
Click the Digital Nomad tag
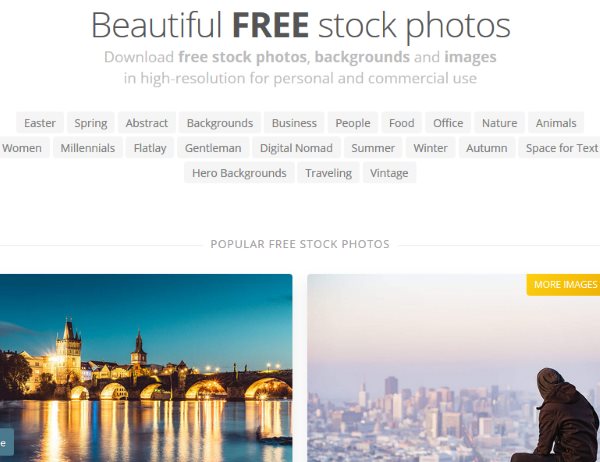(296, 148)
